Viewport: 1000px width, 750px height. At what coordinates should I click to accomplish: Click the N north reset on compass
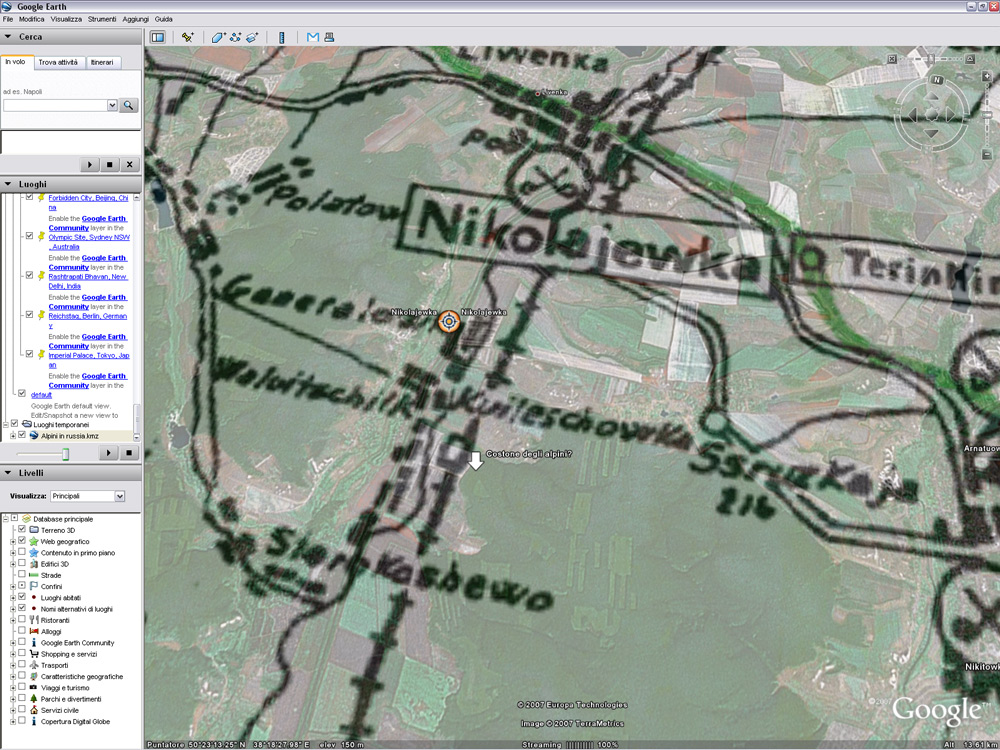pyautogui.click(x=936, y=80)
